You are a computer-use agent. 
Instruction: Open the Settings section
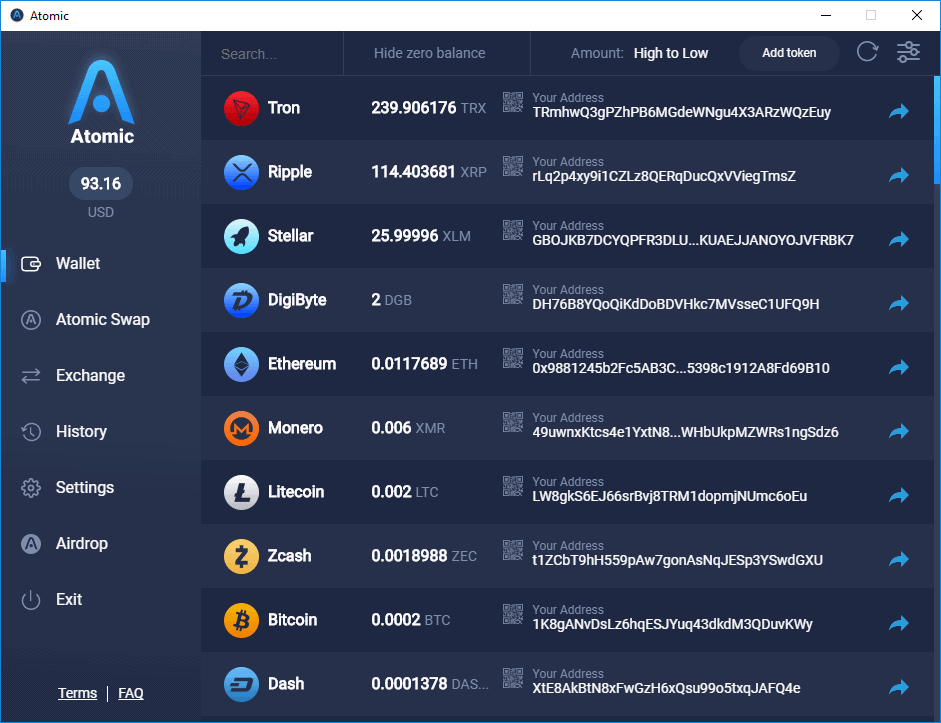click(x=67, y=487)
